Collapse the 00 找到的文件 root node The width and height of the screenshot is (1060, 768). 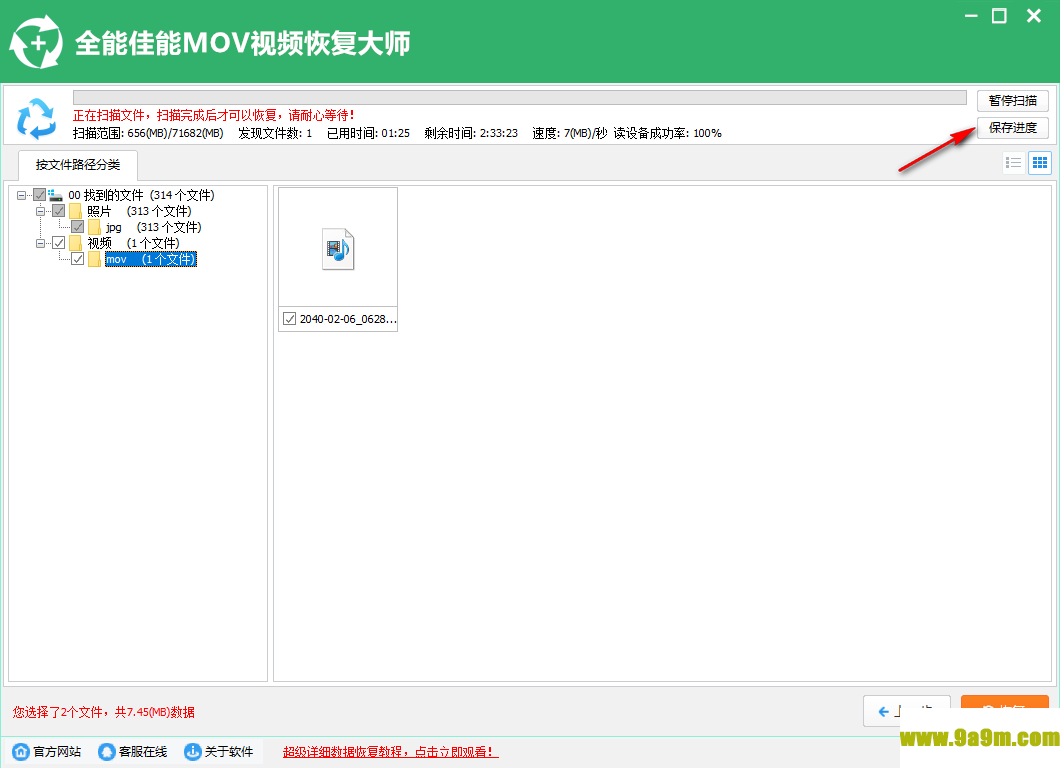(x=22, y=195)
